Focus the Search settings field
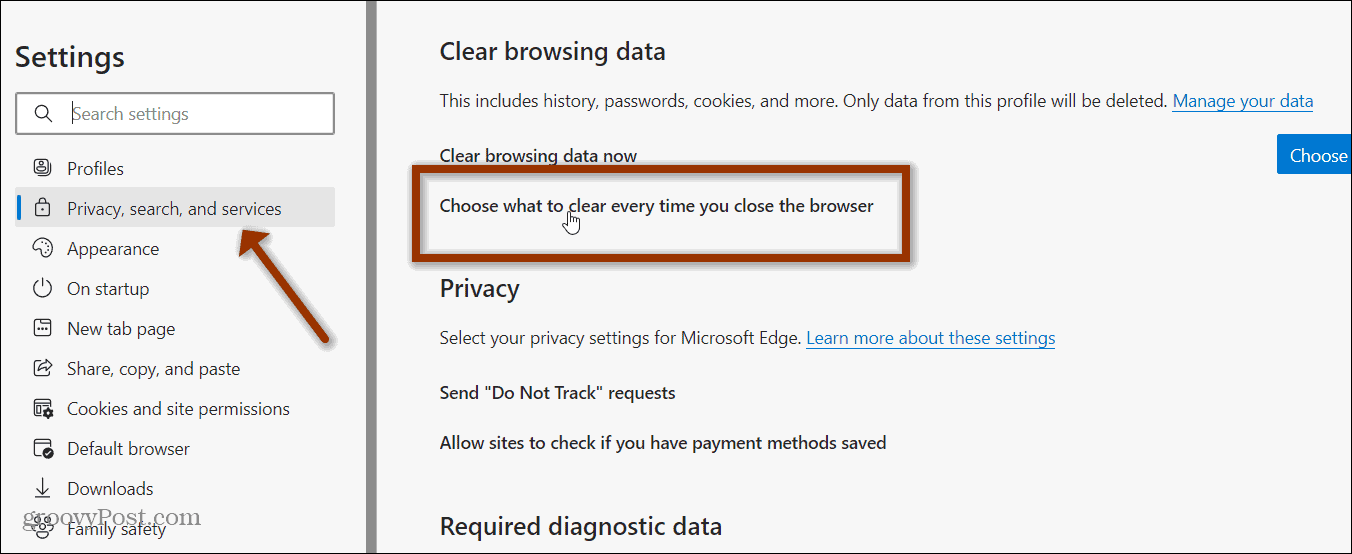This screenshot has width=1352, height=554. 175,113
